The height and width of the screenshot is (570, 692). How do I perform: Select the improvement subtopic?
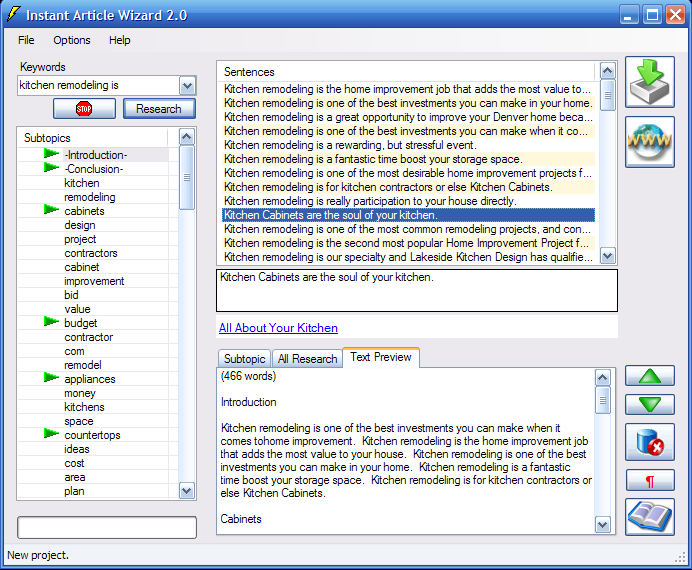[94, 281]
